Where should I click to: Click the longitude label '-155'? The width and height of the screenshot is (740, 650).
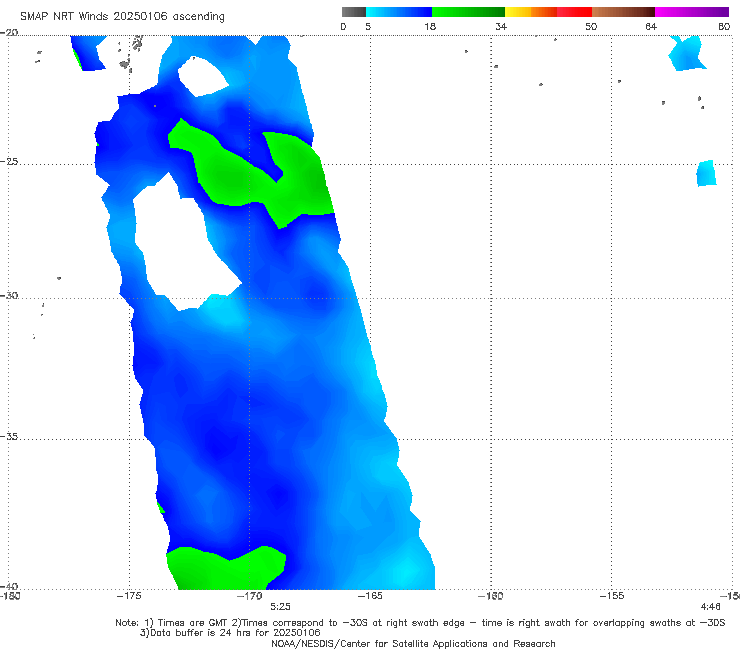point(612,596)
